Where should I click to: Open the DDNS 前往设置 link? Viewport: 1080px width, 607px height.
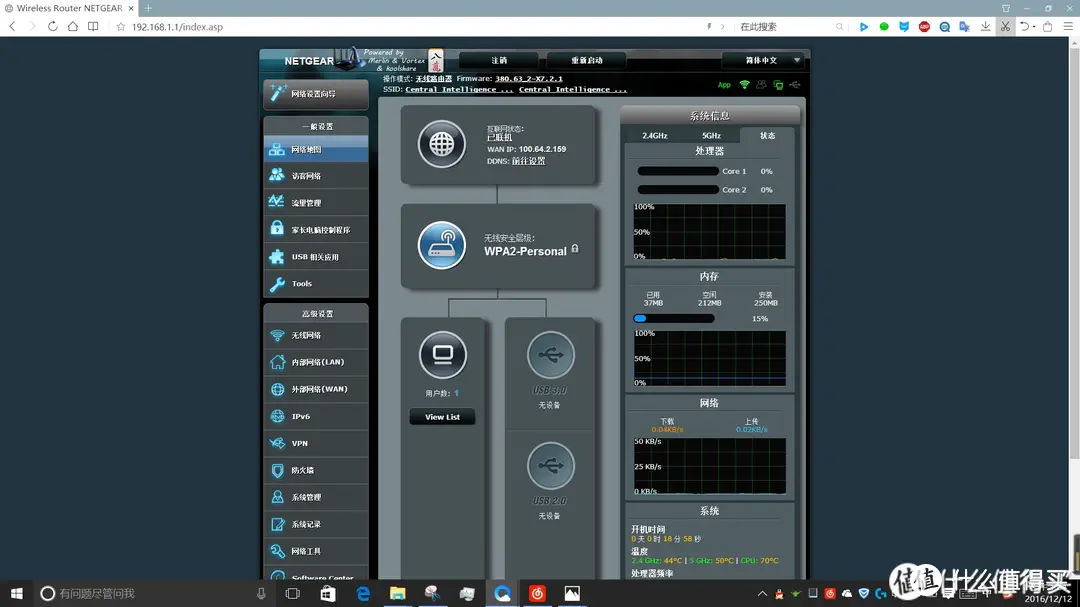(528, 161)
